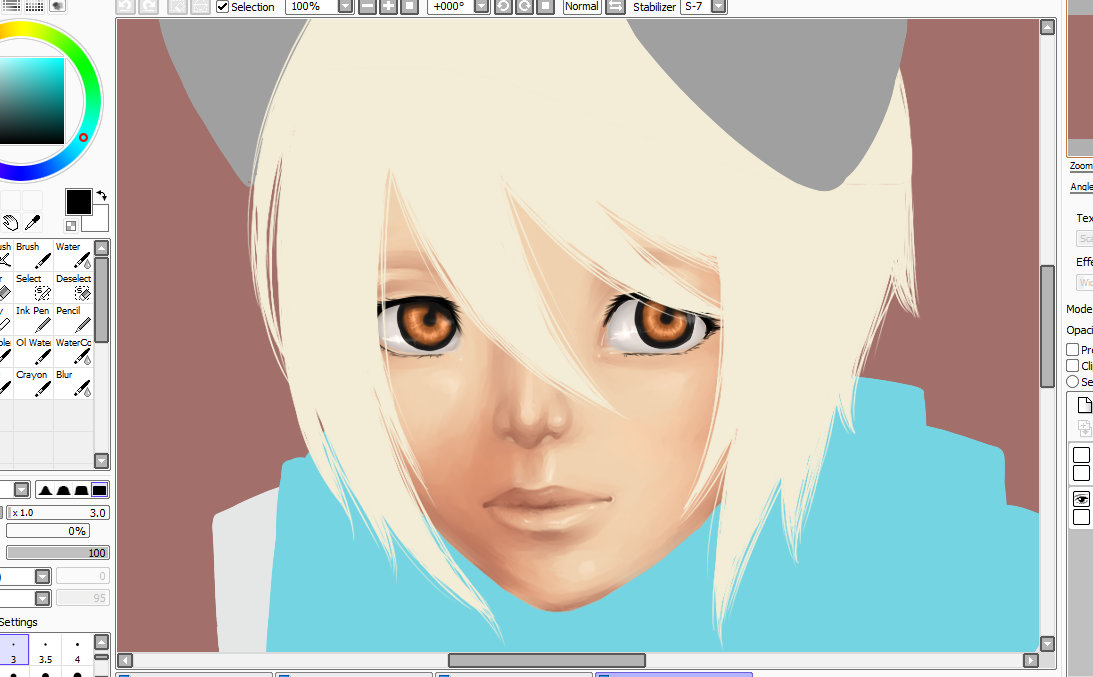
Task: Flip the canvas view horizontally
Action: tap(616, 7)
